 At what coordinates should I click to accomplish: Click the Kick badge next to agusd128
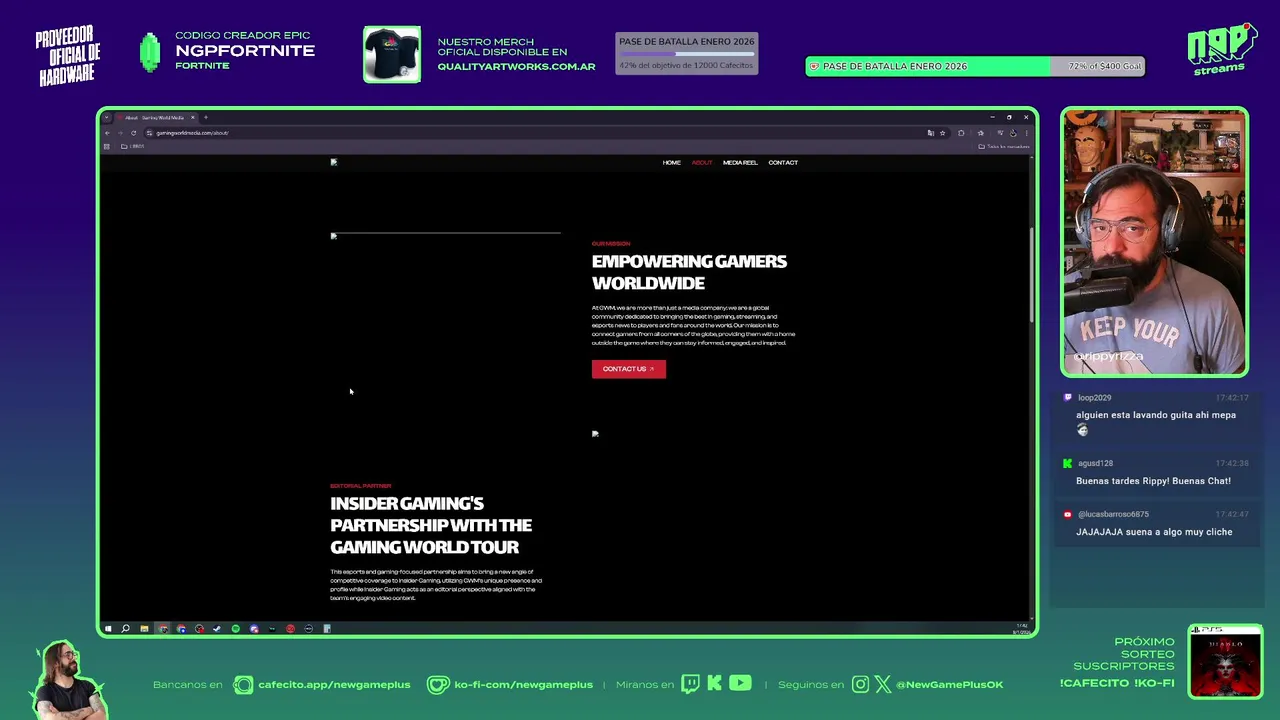coord(1068,463)
